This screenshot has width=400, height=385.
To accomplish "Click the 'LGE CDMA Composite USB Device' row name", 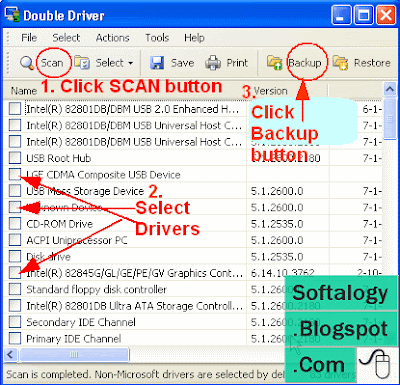I will [103, 175].
